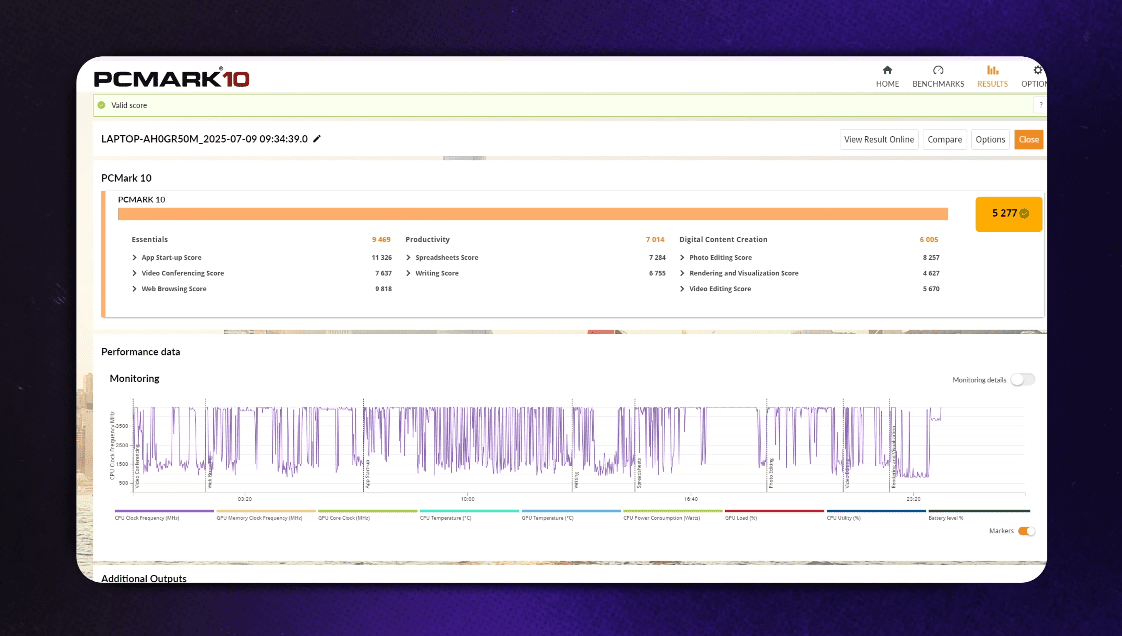1122x636 pixels.
Task: Switch to the HOME tab label
Action: coord(887,84)
